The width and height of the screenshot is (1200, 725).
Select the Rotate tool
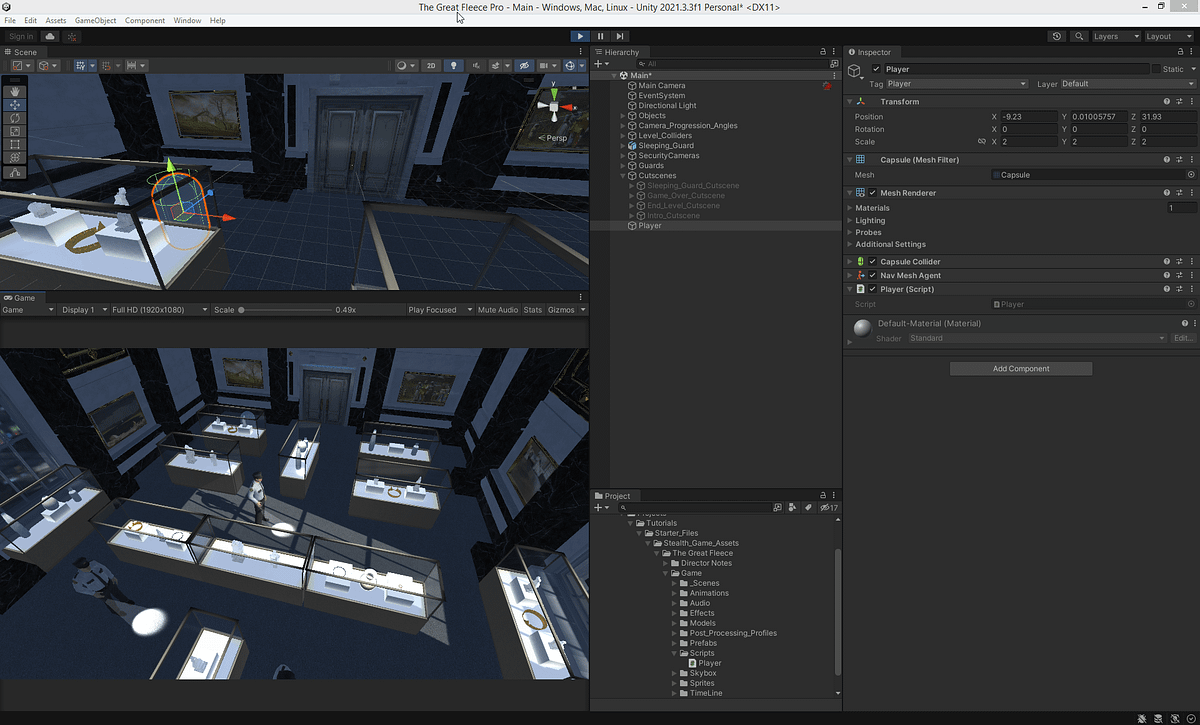[14, 118]
